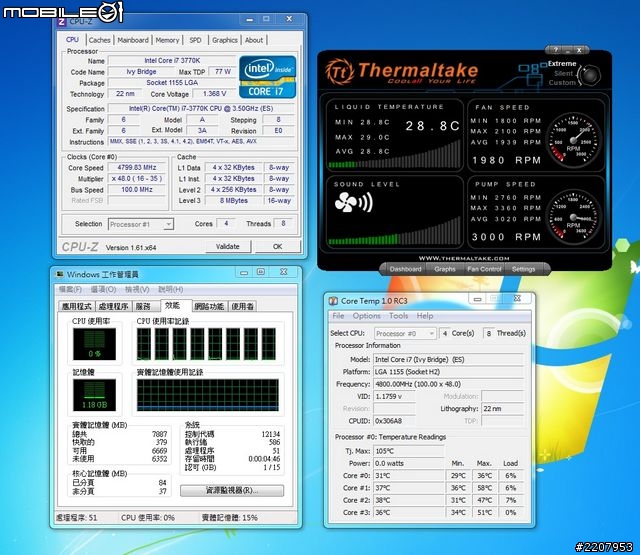This screenshot has height=555, width=640.
Task: Click the liquid temperature bar meter
Action: pyautogui.click(x=395, y=154)
